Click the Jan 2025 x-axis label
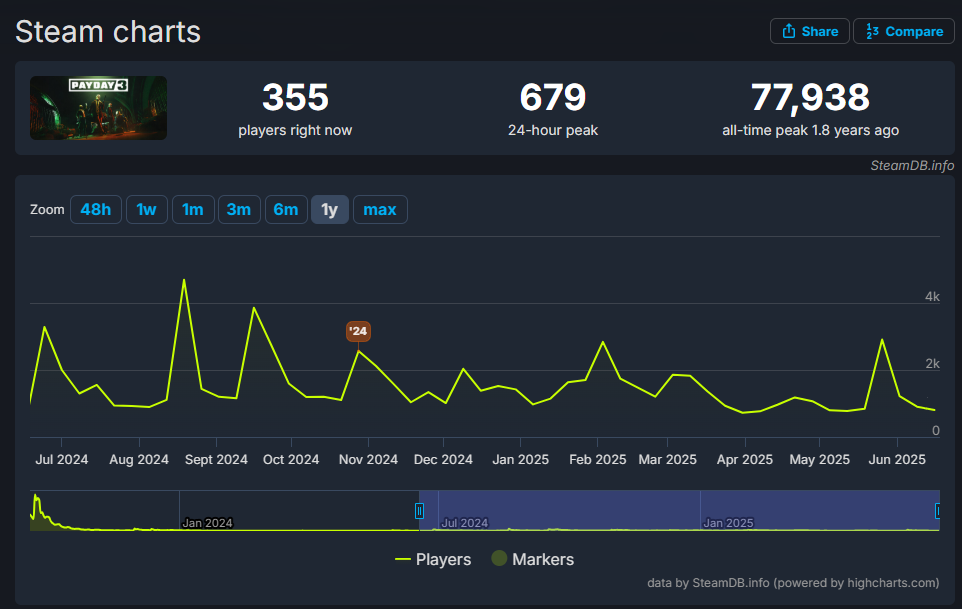Viewport: 962px width, 609px height. click(x=520, y=459)
